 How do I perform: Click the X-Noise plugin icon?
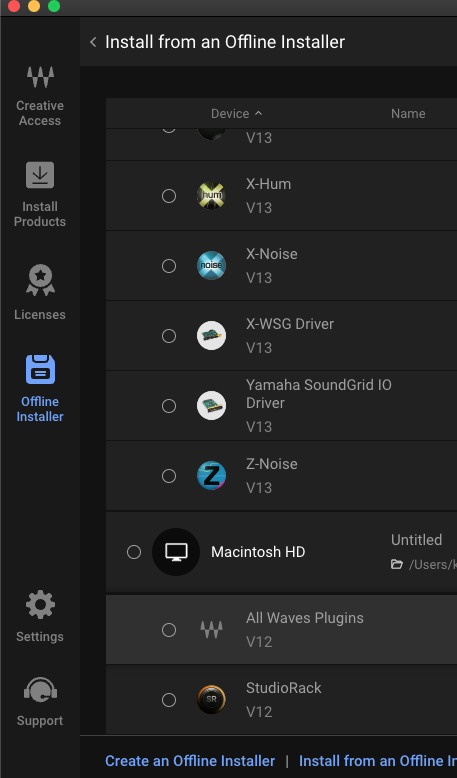(211, 265)
